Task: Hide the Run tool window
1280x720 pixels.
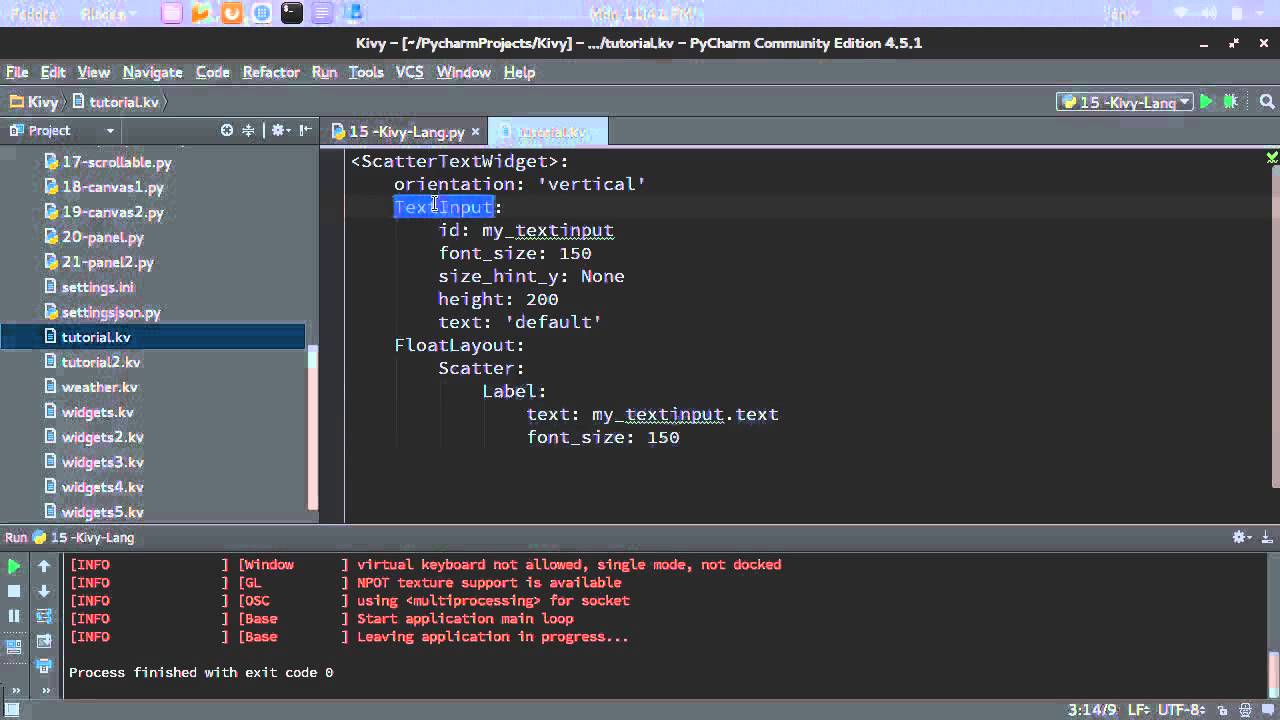Action: tap(1267, 537)
